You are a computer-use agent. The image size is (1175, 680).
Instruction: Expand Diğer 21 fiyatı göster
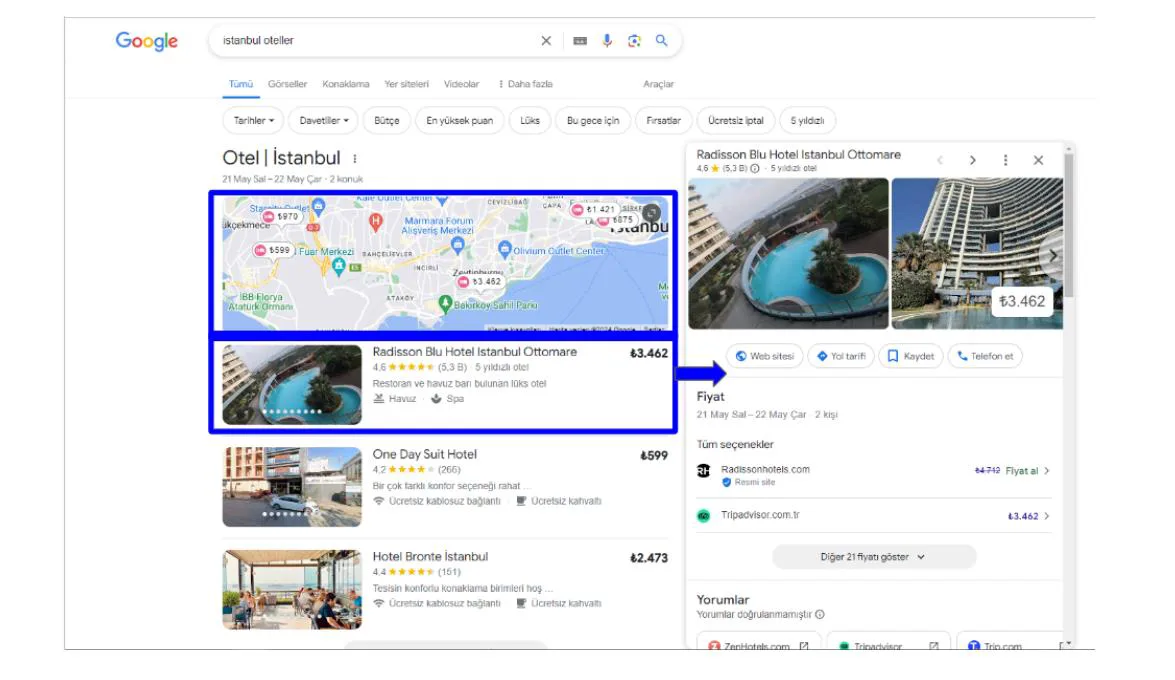(x=874, y=557)
